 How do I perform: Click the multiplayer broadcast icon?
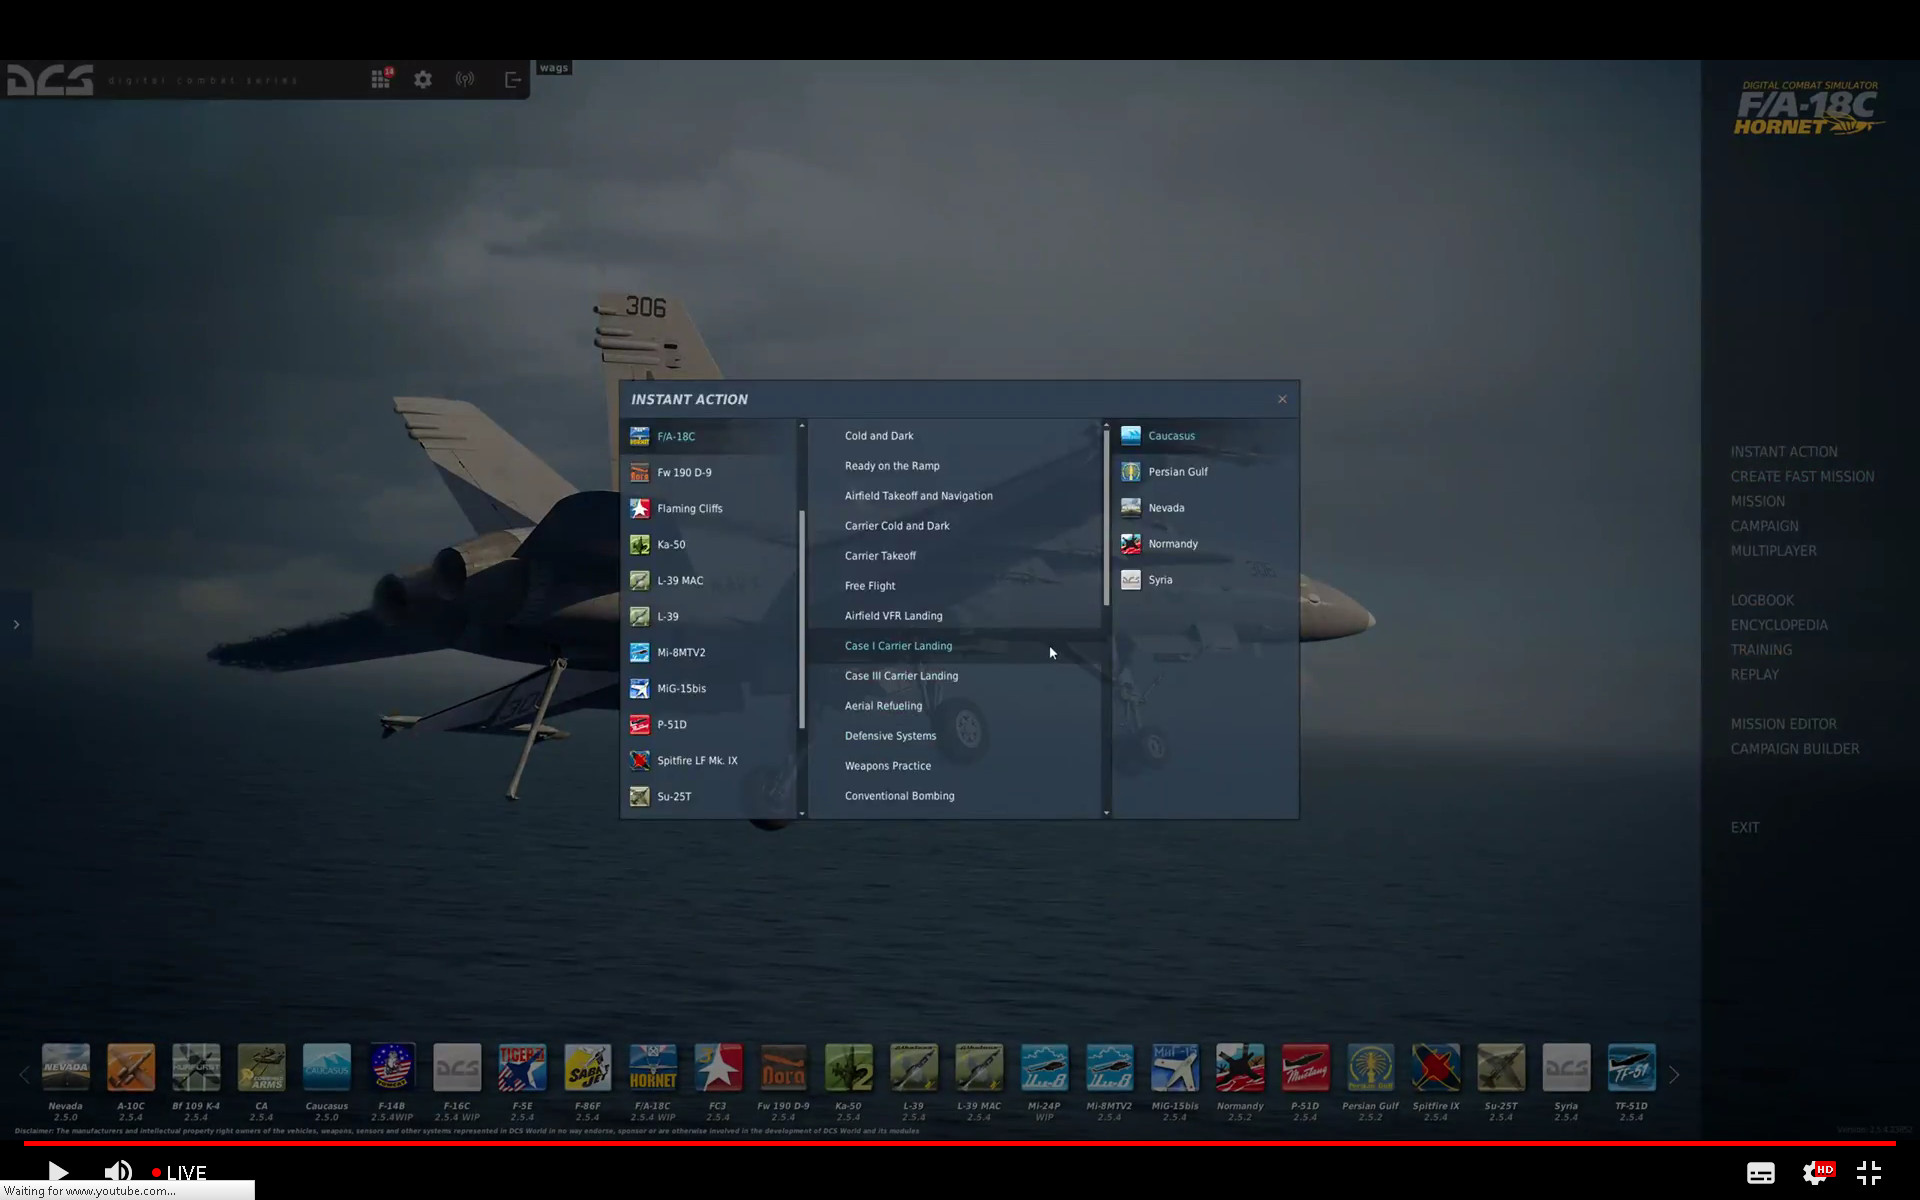465,80
